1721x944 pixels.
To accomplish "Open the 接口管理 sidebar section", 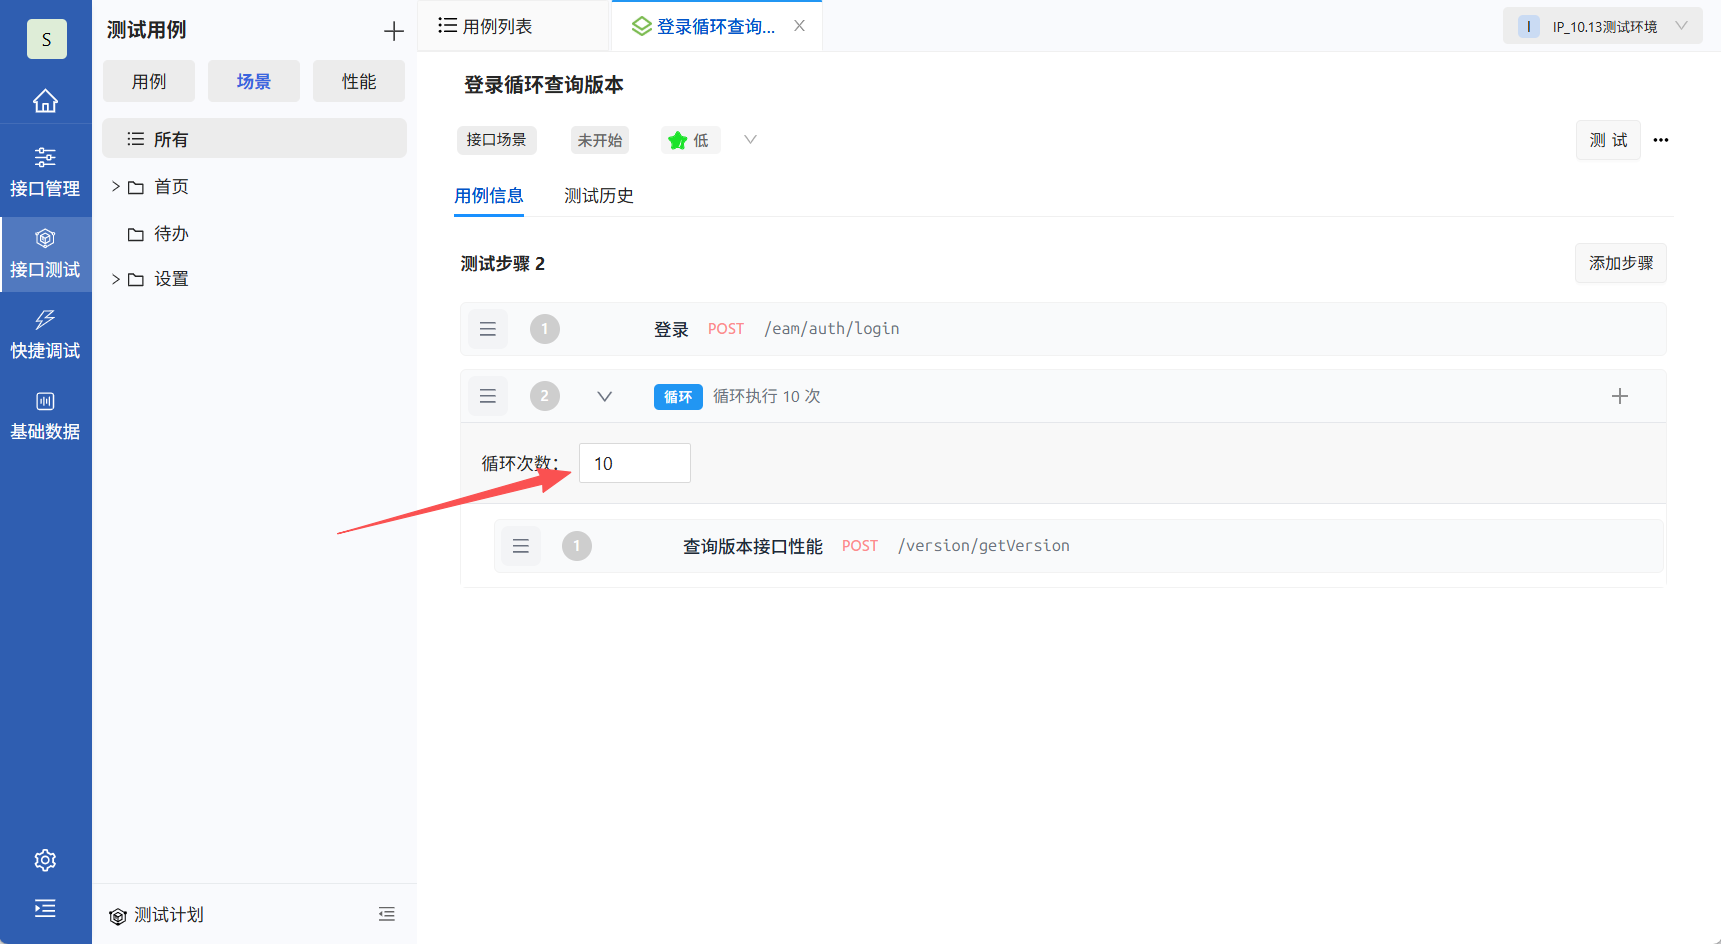I will pyautogui.click(x=45, y=170).
